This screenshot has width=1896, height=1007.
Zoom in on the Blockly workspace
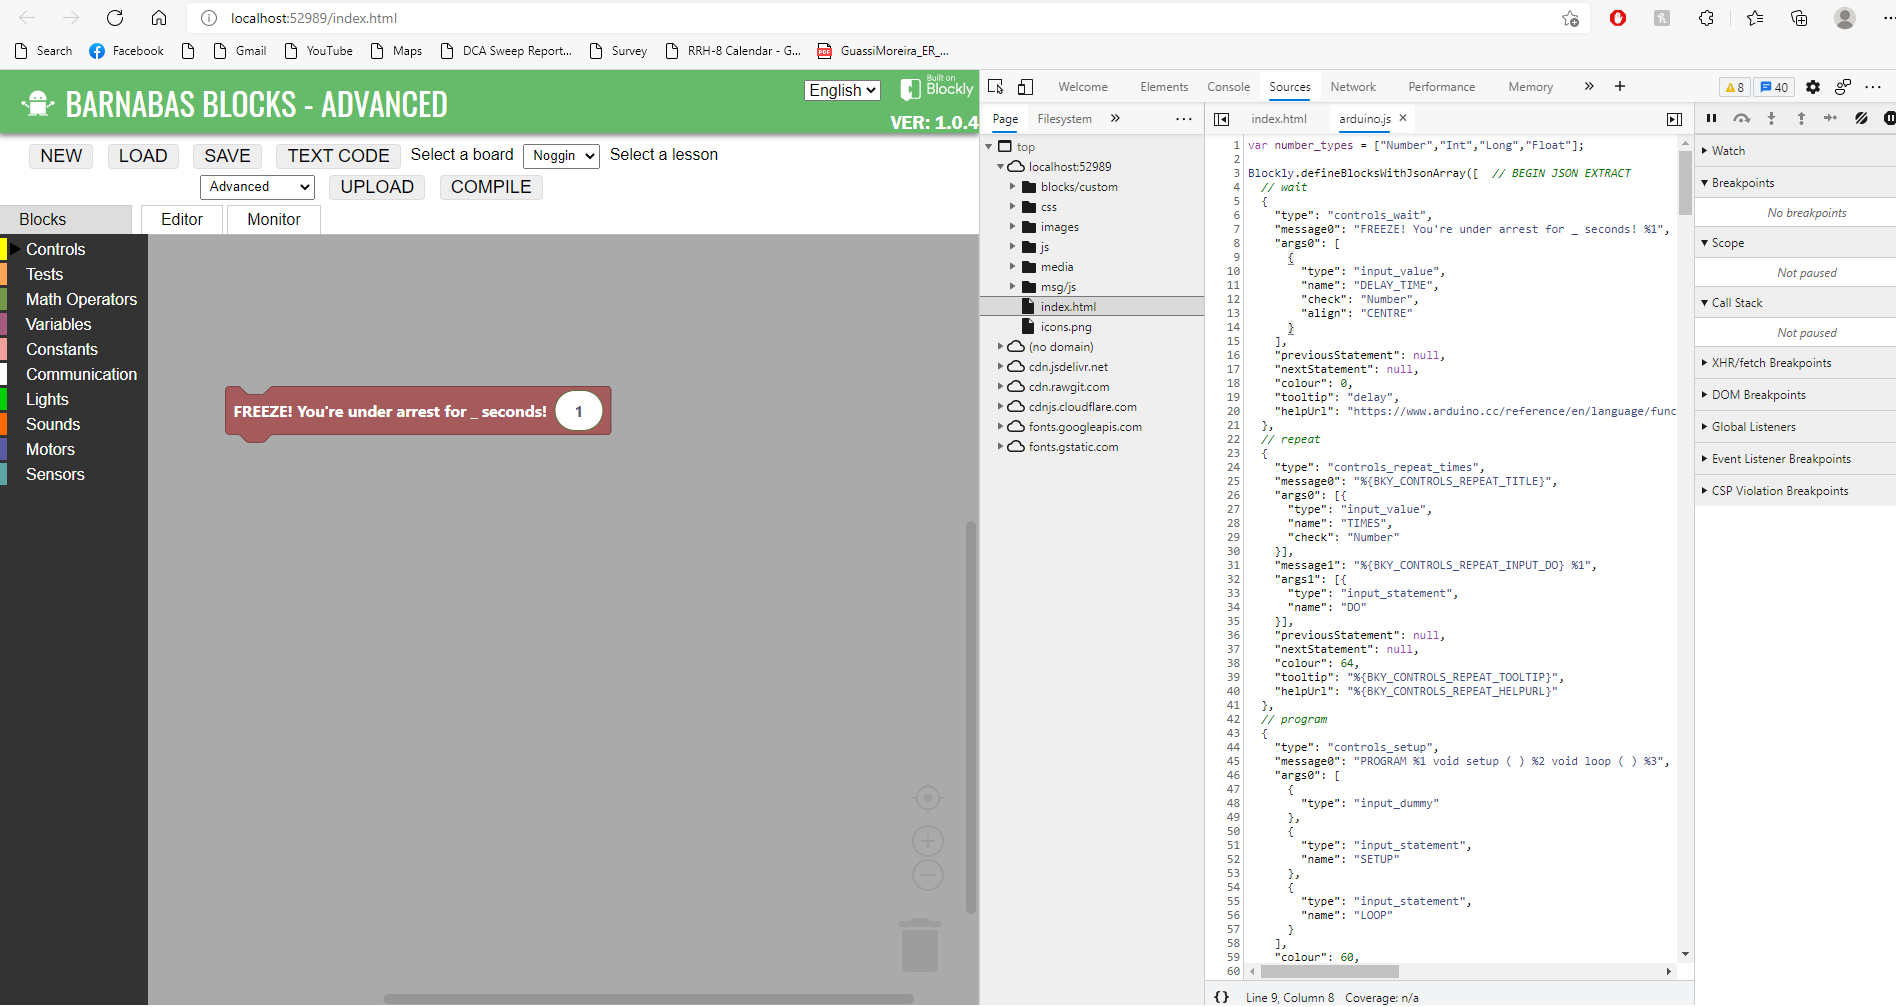(x=928, y=841)
